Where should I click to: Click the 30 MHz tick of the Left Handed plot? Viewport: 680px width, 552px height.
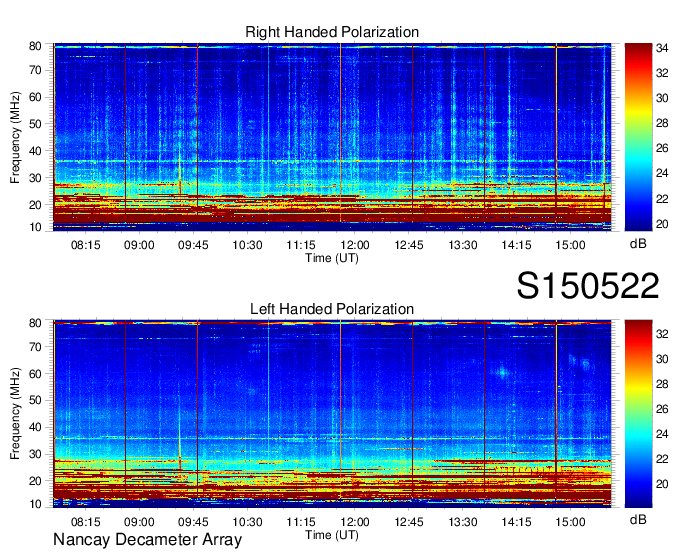tap(35, 454)
